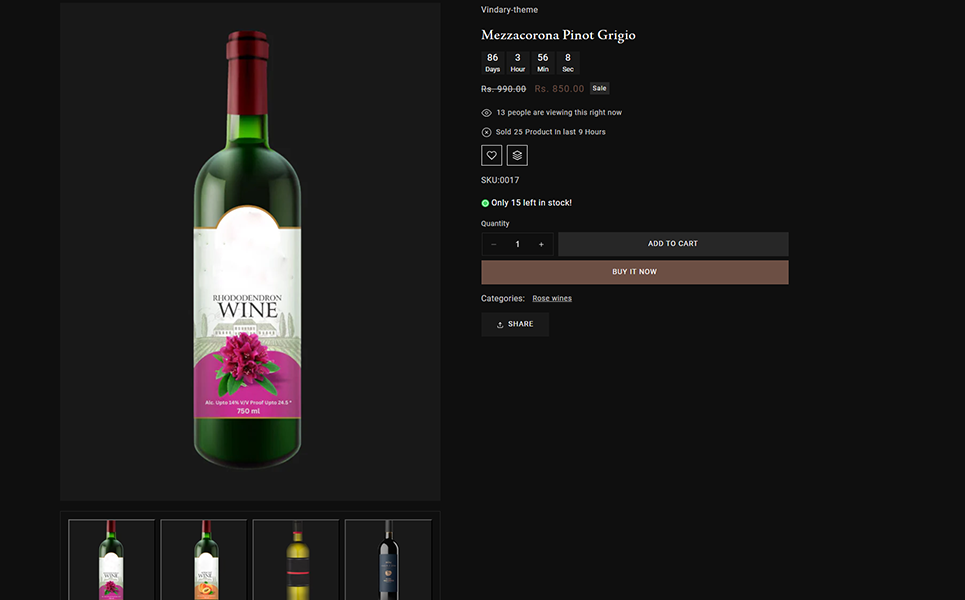
Task: Click the Sale badge next to price
Action: (x=599, y=88)
